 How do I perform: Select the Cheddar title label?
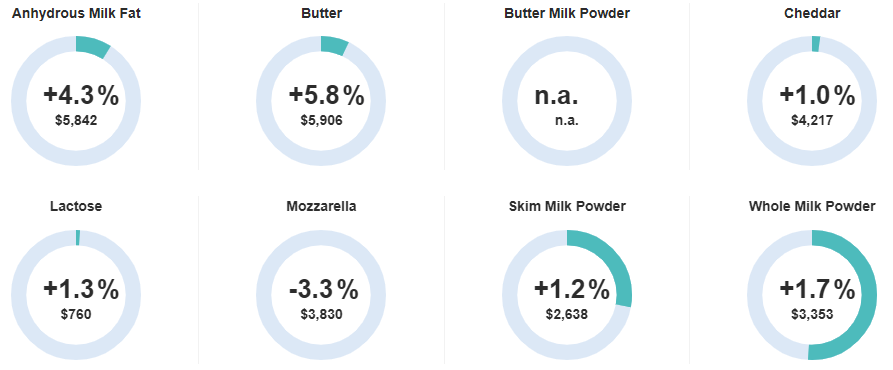coord(812,13)
